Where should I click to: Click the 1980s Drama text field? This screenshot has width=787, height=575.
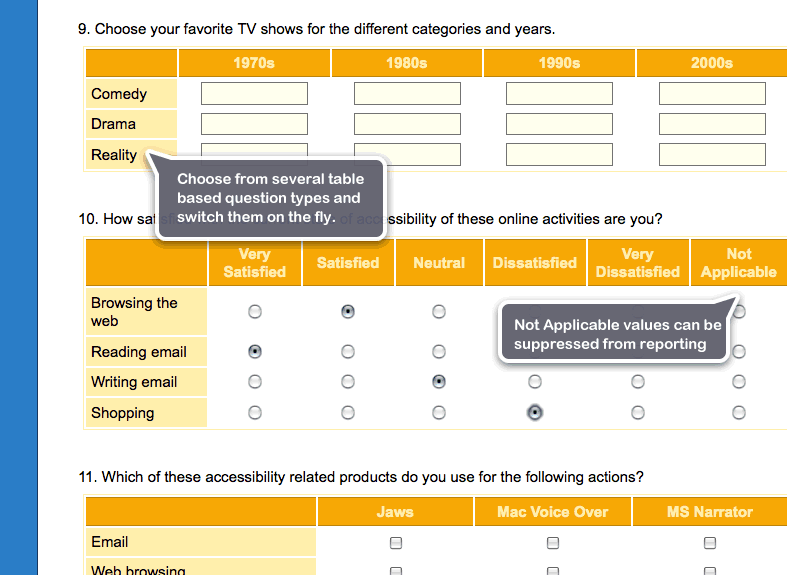tap(407, 124)
